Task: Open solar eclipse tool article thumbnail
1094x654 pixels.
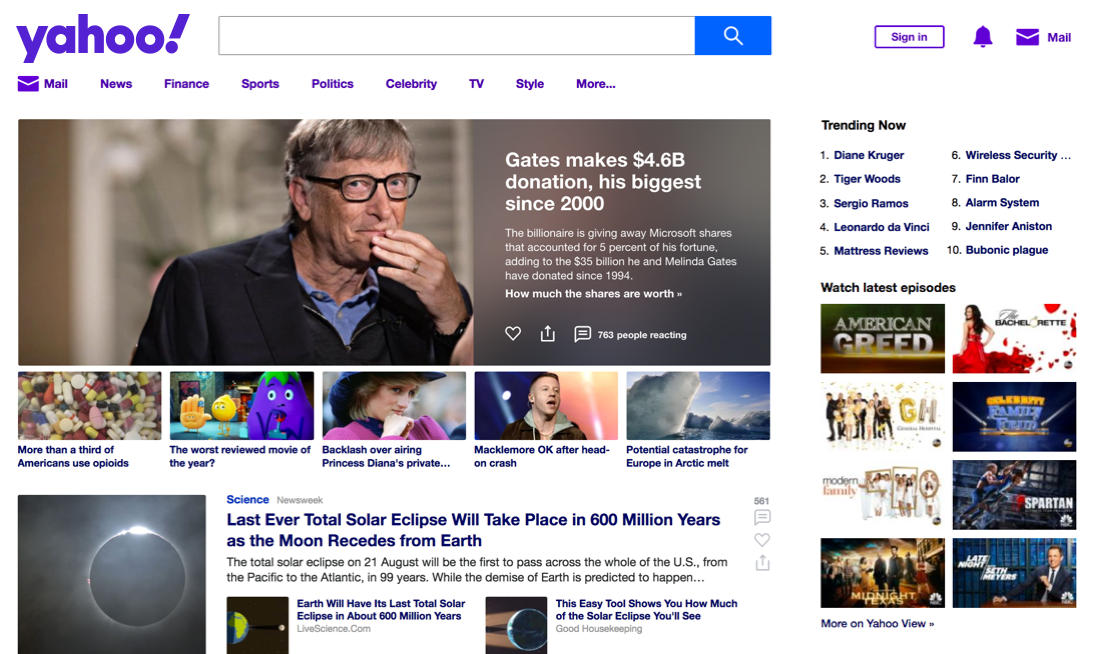Action: point(516,625)
